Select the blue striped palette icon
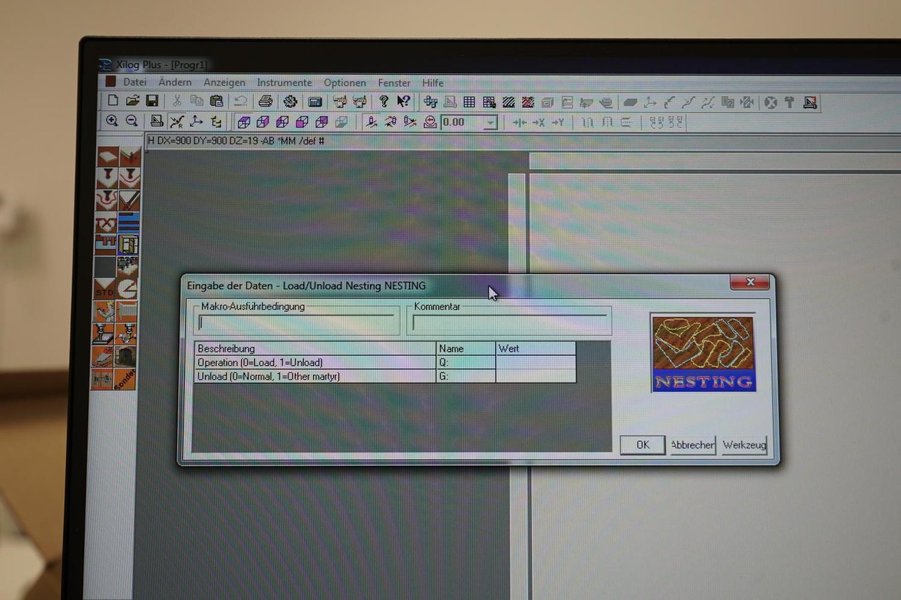This screenshot has height=600, width=901. (x=128, y=223)
